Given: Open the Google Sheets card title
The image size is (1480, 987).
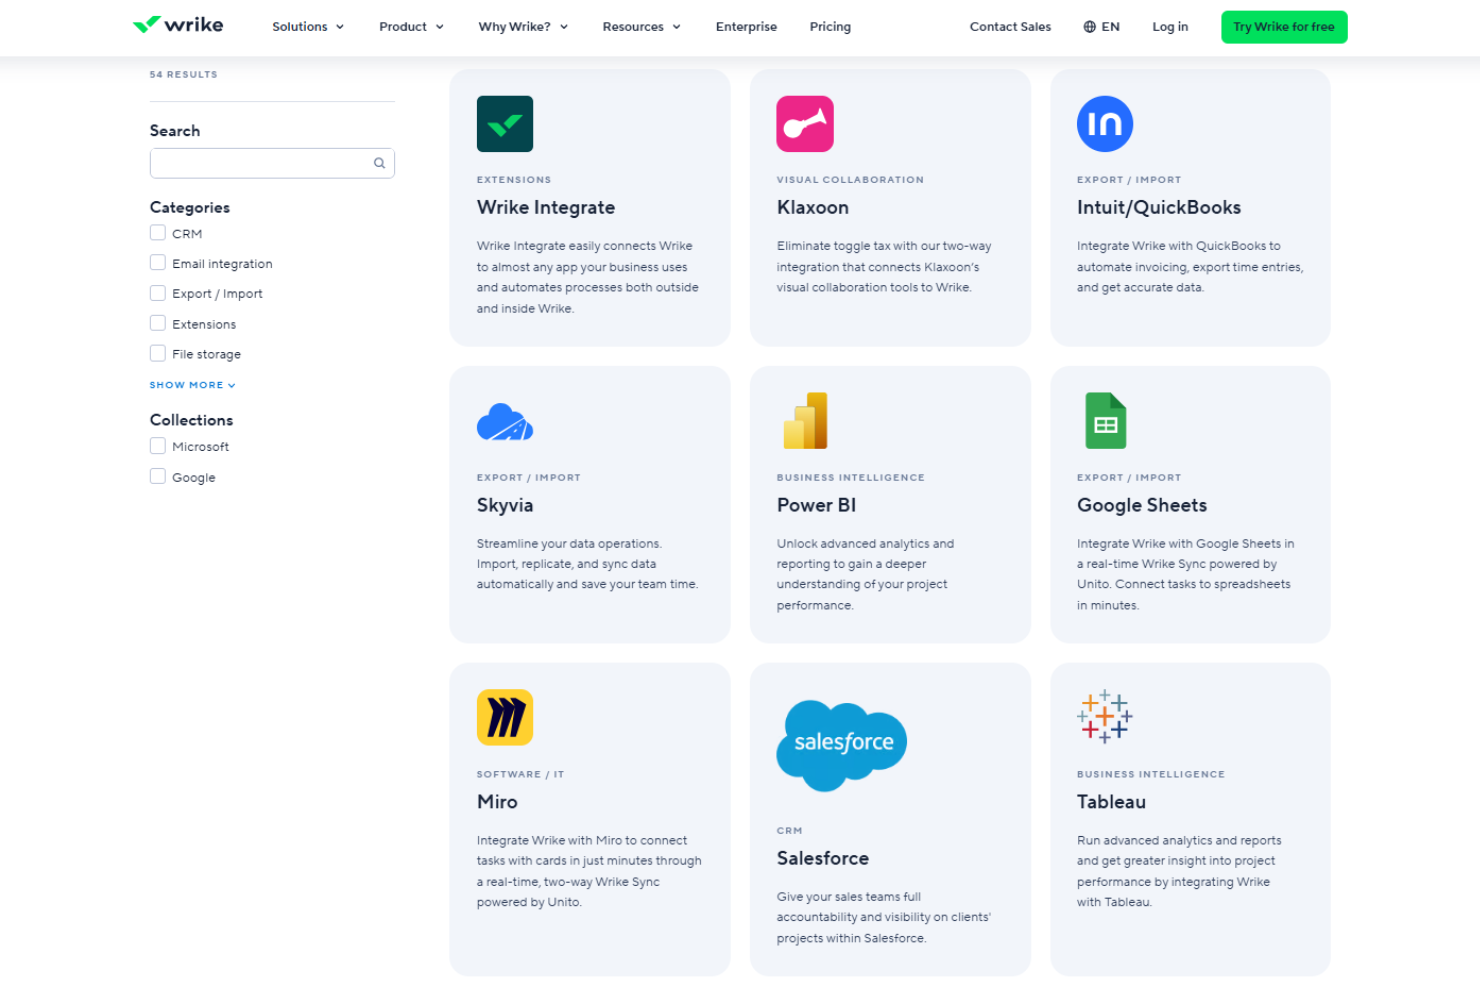Looking at the screenshot, I should [1142, 506].
